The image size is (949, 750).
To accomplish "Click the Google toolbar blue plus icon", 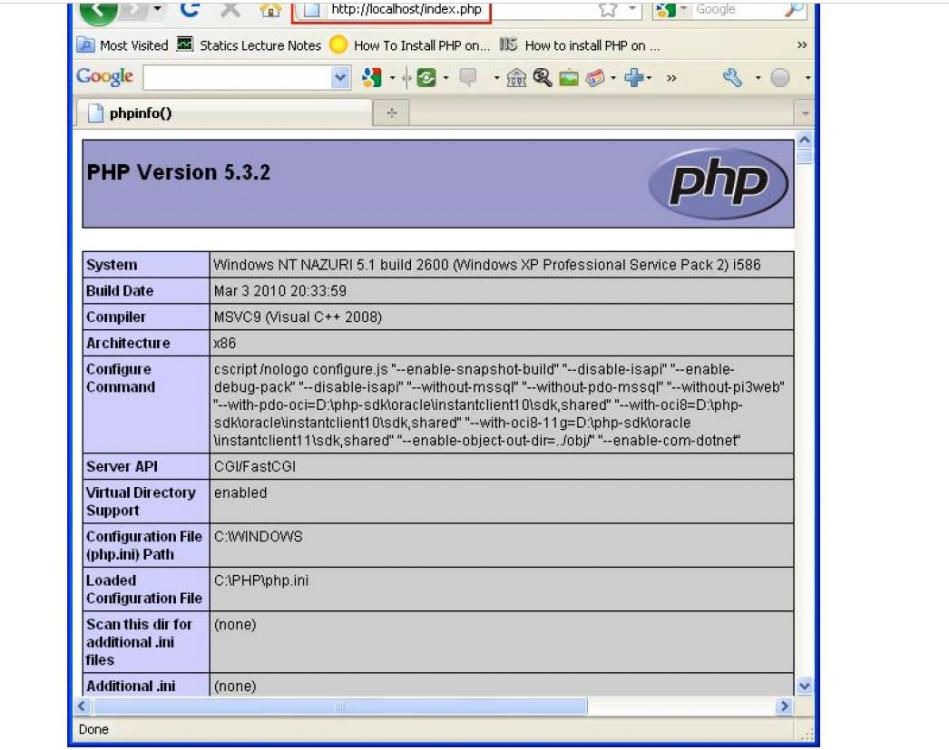I will pyautogui.click(x=633, y=78).
